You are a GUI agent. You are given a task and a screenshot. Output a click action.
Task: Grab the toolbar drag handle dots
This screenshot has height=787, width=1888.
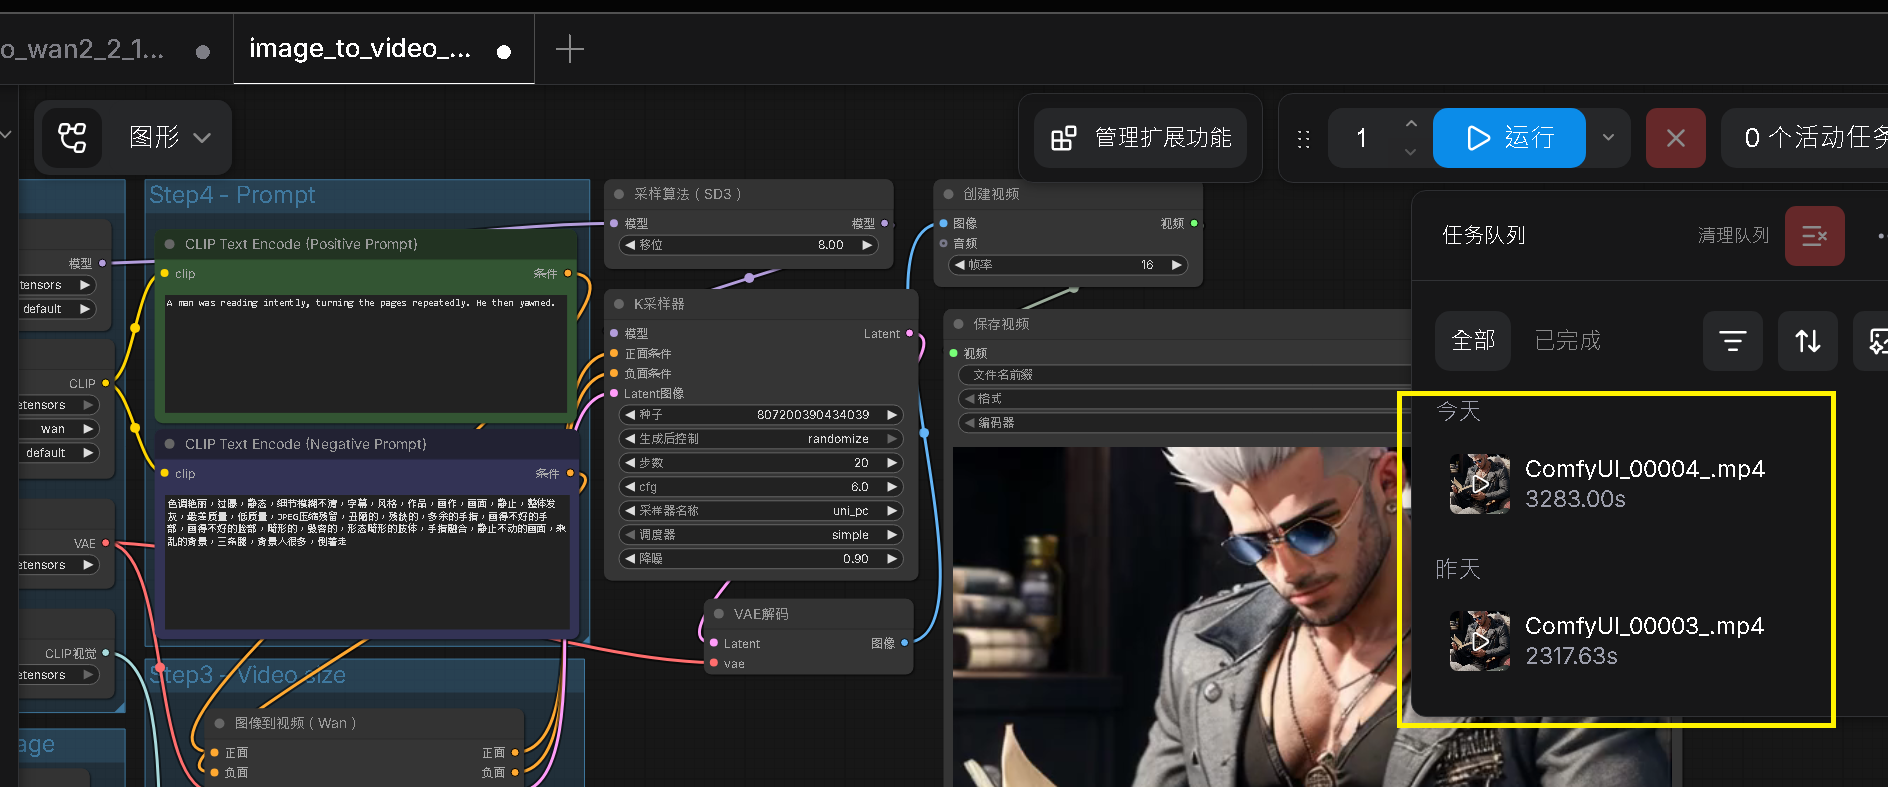coord(1303,139)
